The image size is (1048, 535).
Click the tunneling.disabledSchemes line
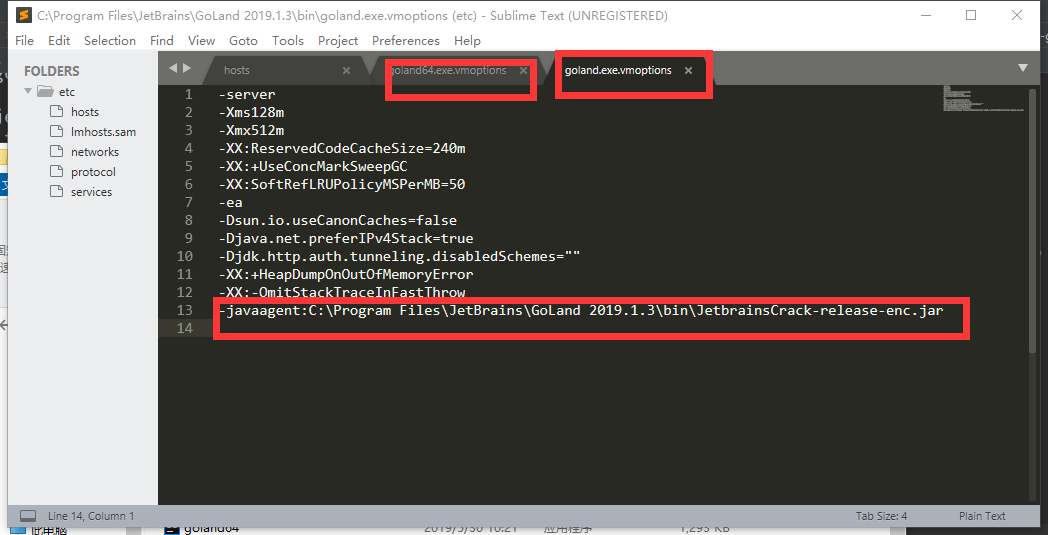399,256
